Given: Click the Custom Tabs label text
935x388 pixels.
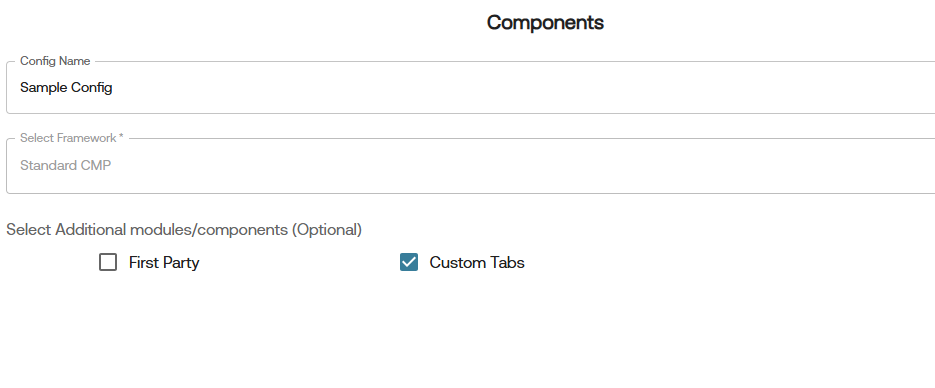Looking at the screenshot, I should coord(477,263).
